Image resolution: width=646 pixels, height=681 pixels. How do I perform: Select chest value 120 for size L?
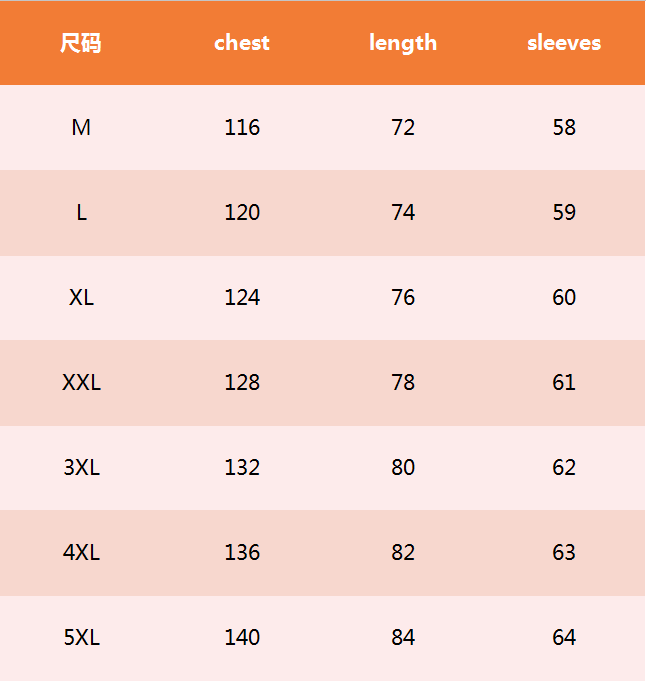(x=242, y=213)
